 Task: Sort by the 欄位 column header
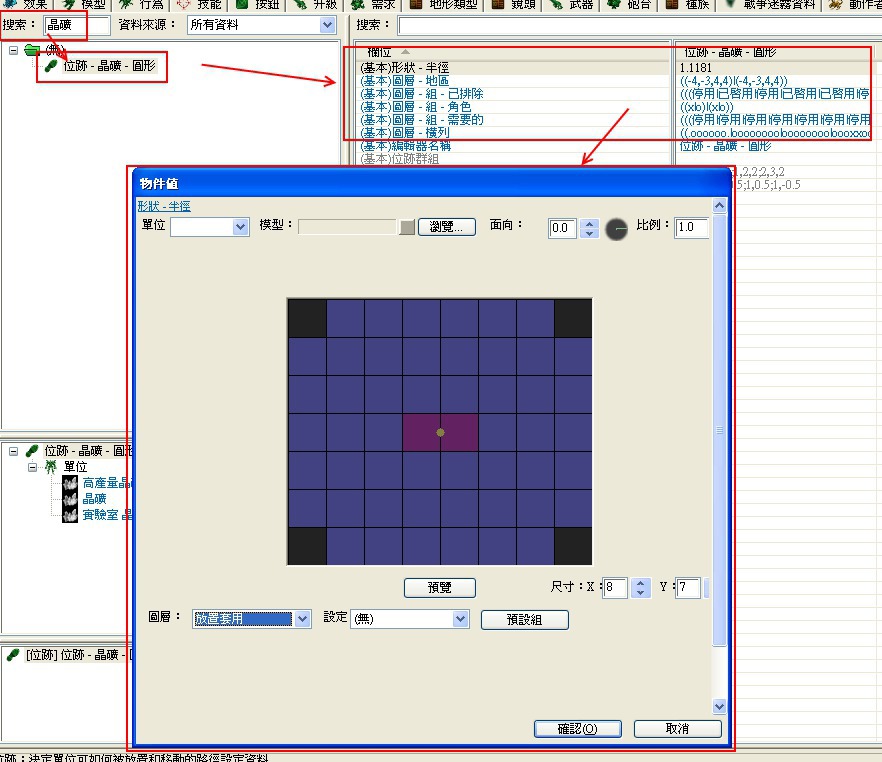[x=512, y=52]
